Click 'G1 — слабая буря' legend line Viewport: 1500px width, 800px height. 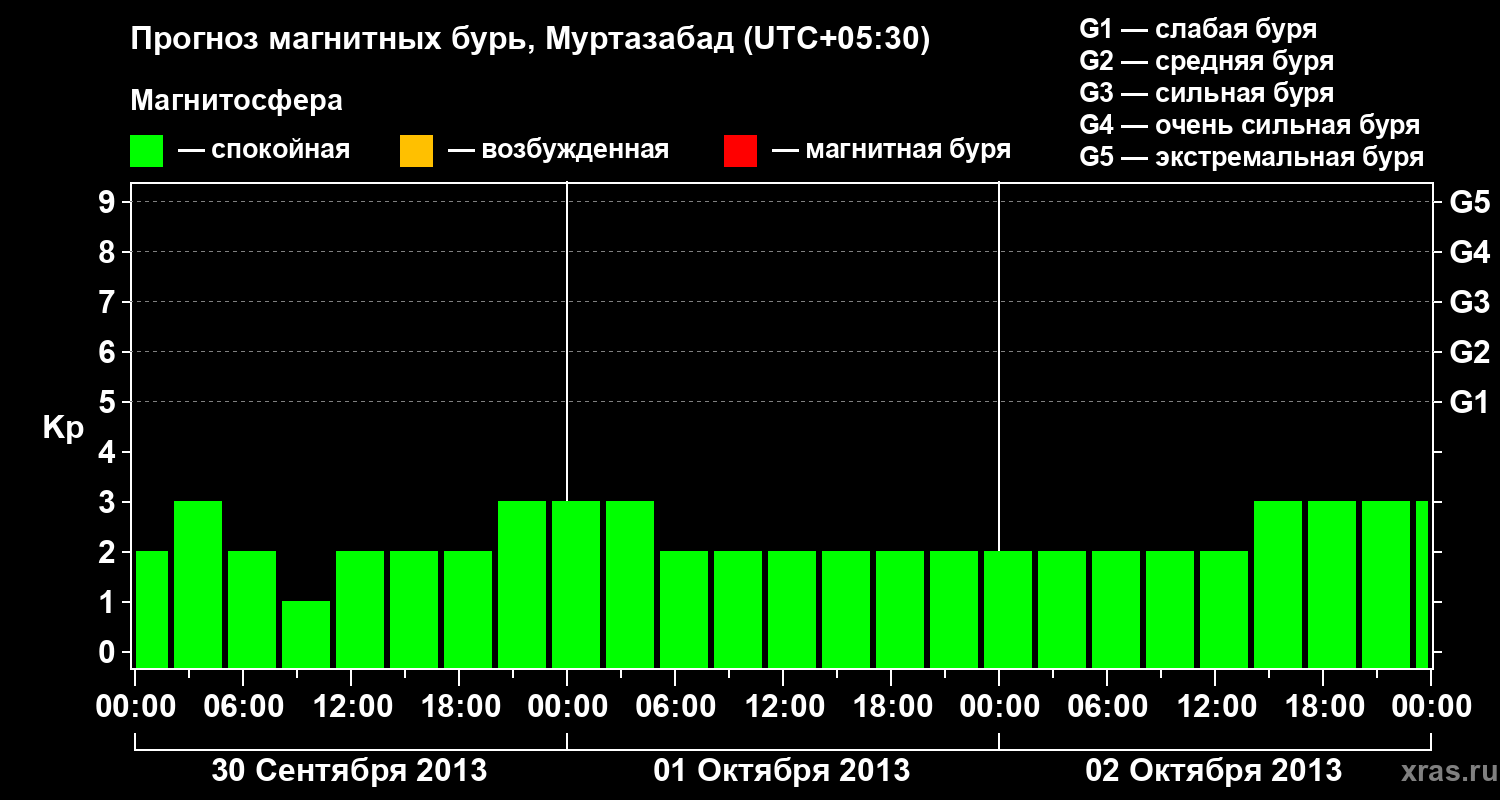coord(1198,29)
